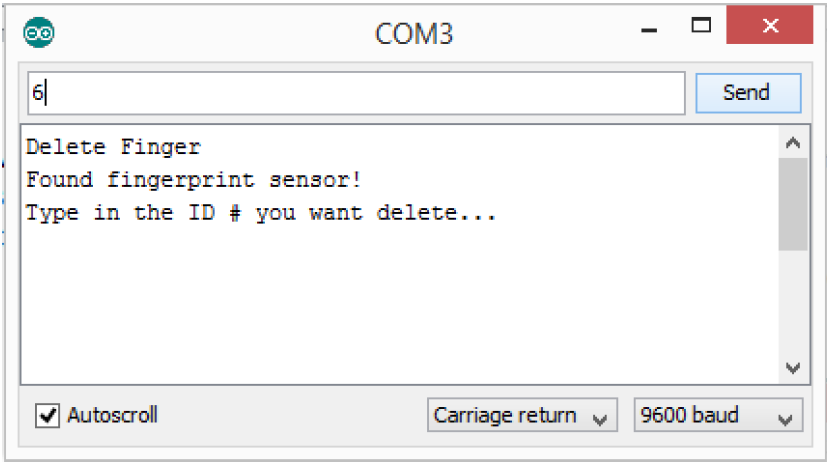The image size is (827, 465).
Task: Click the scroll down arrow in output pane
Action: click(793, 367)
